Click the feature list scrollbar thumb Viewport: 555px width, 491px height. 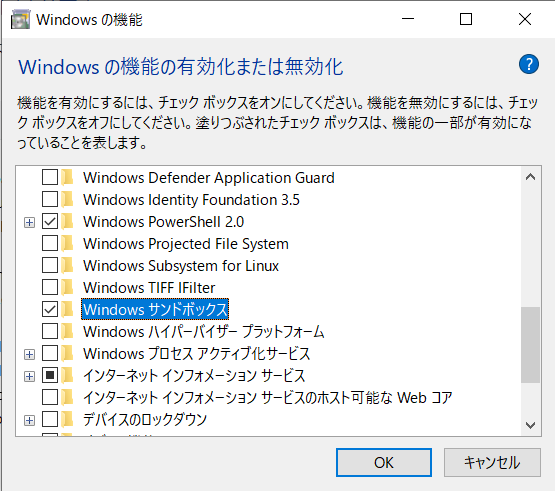coord(530,345)
